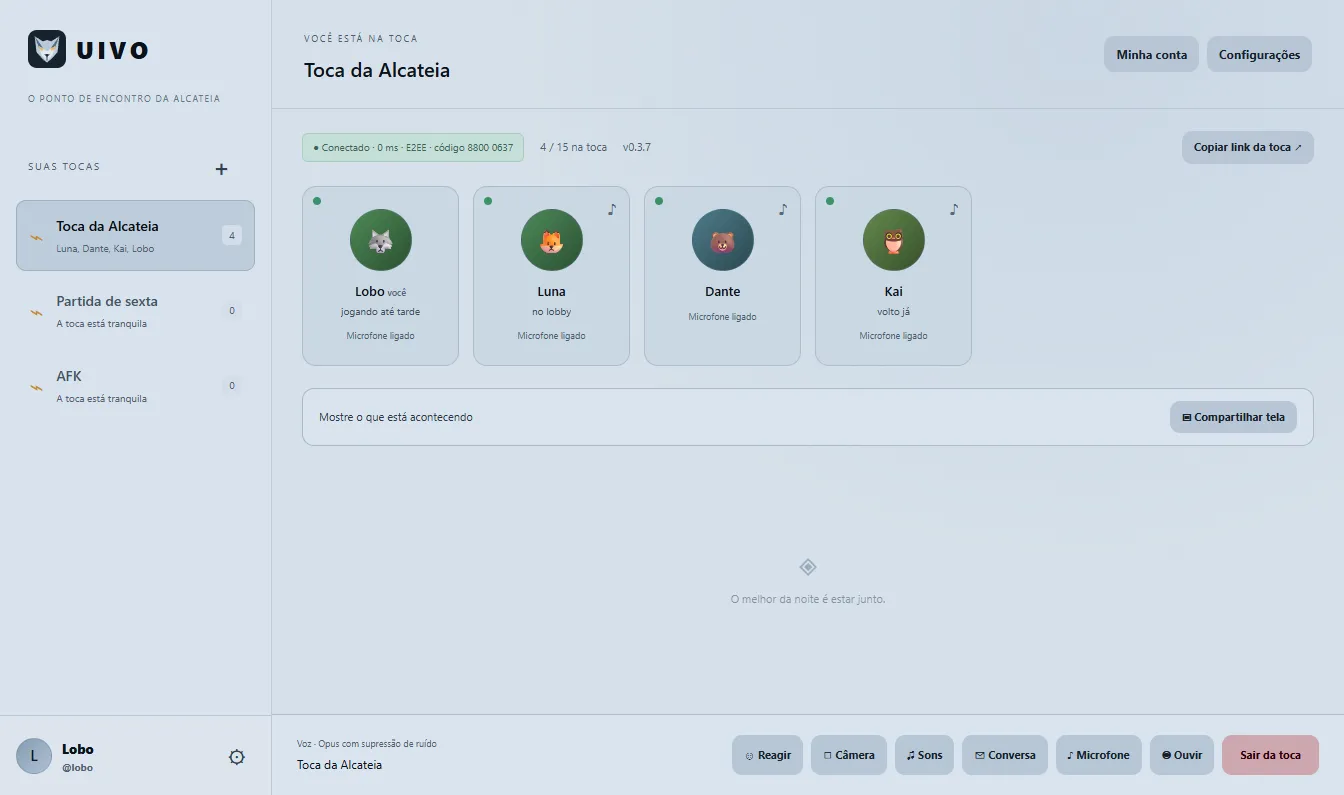The image size is (1344, 795).
Task: Toggle the Câmera button
Action: pos(849,755)
